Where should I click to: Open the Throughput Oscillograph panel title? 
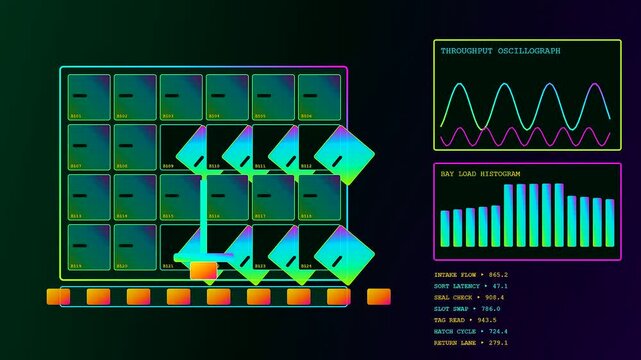tap(500, 51)
